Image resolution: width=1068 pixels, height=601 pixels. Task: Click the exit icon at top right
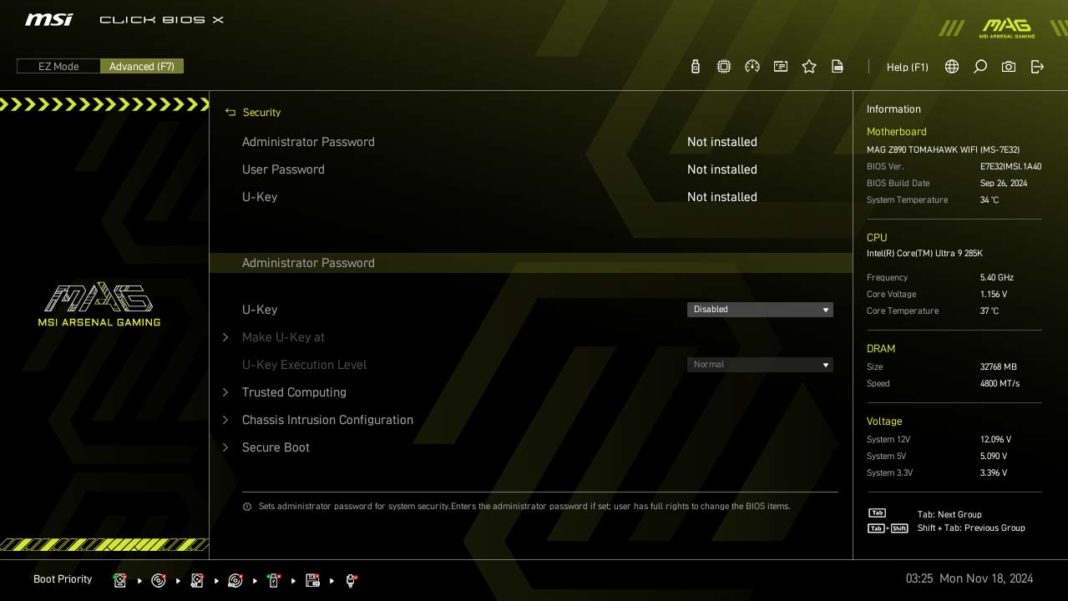pyautogui.click(x=1037, y=67)
